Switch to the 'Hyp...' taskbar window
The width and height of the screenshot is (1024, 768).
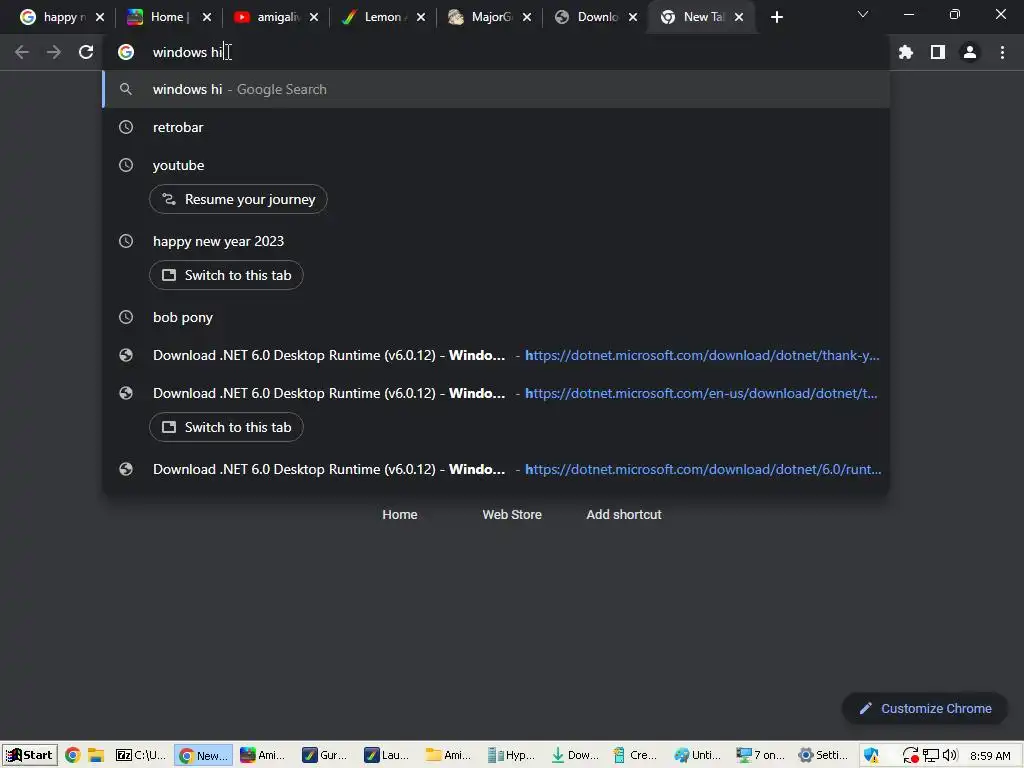click(x=511, y=756)
